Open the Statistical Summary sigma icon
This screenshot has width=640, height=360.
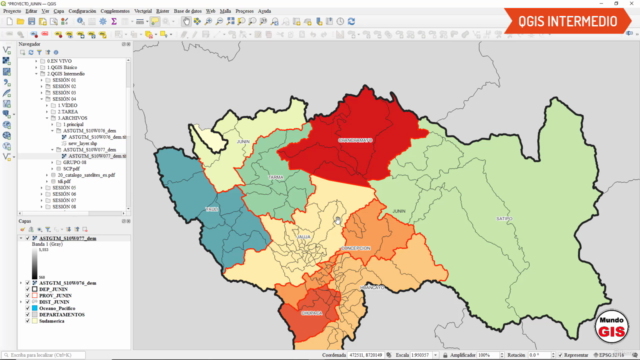tap(114, 21)
